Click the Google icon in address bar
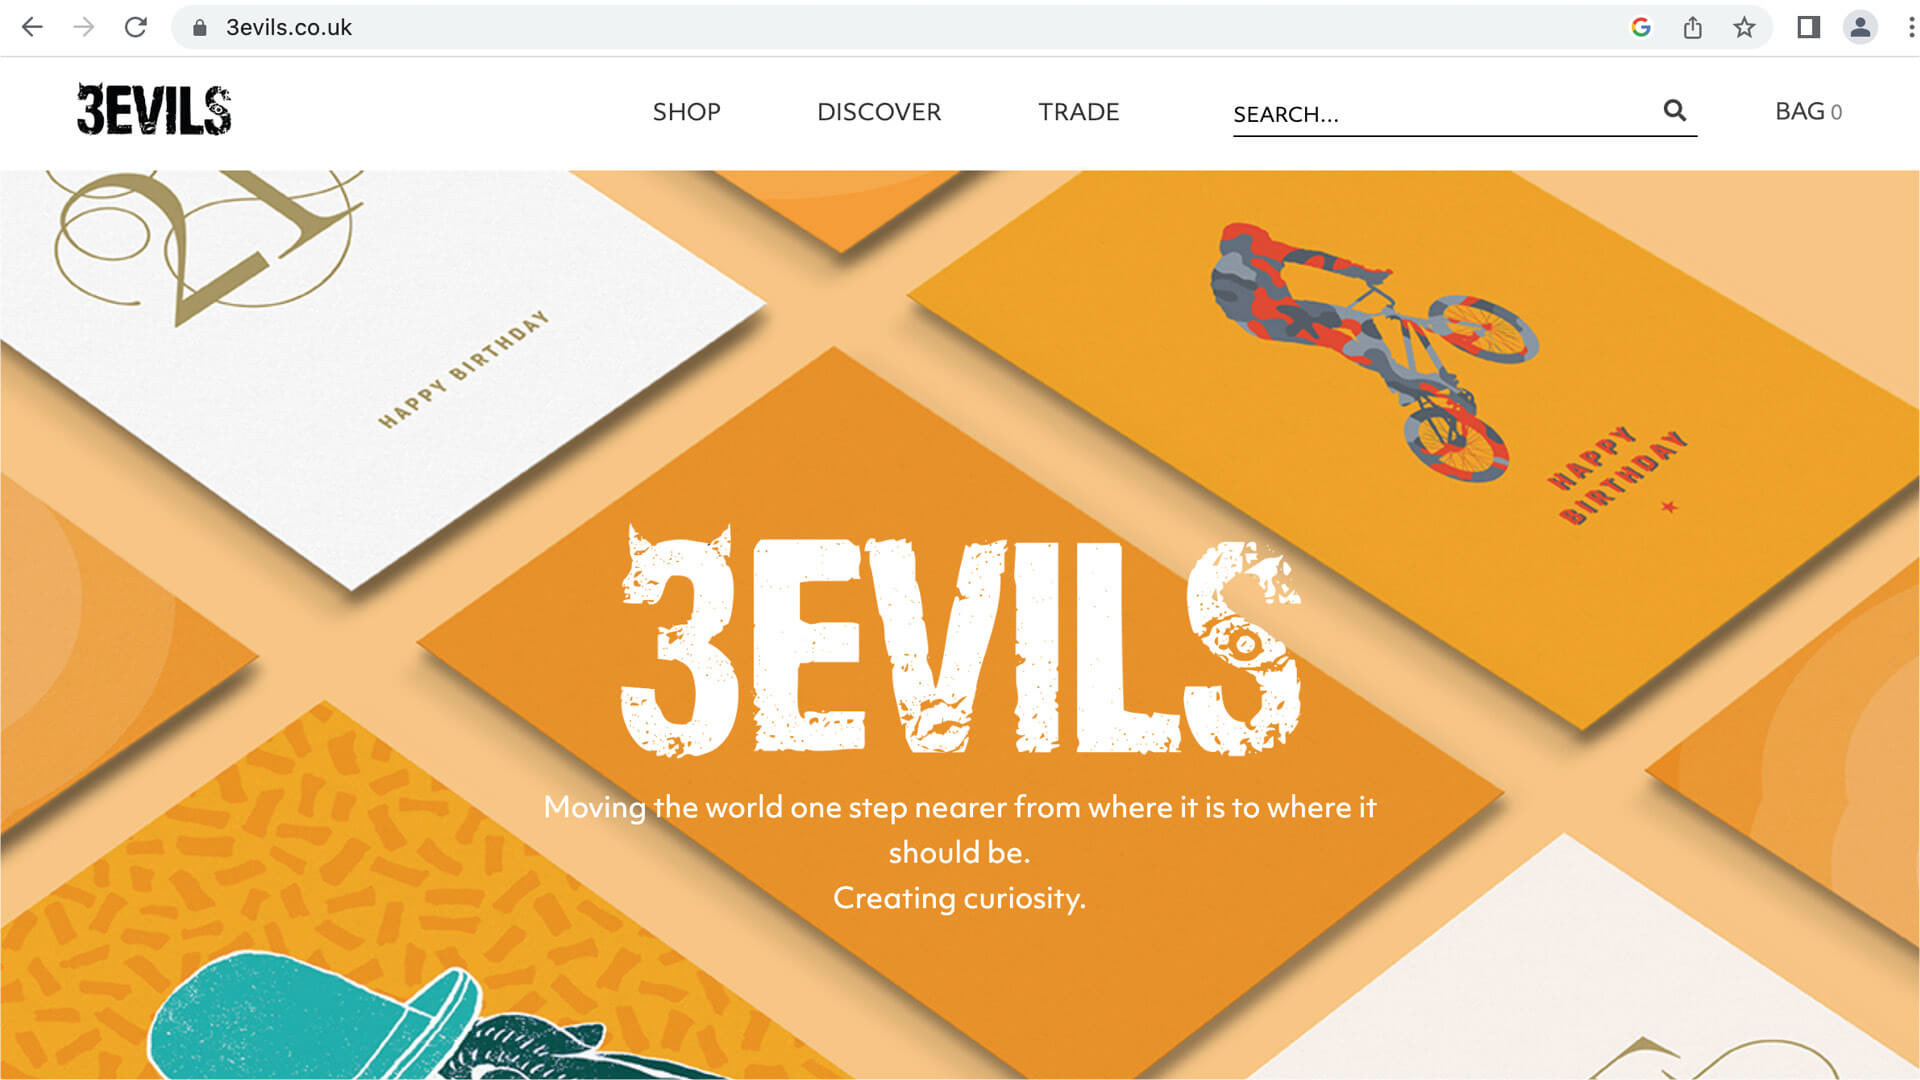Screen dimensions: 1920x1080 click(1641, 27)
